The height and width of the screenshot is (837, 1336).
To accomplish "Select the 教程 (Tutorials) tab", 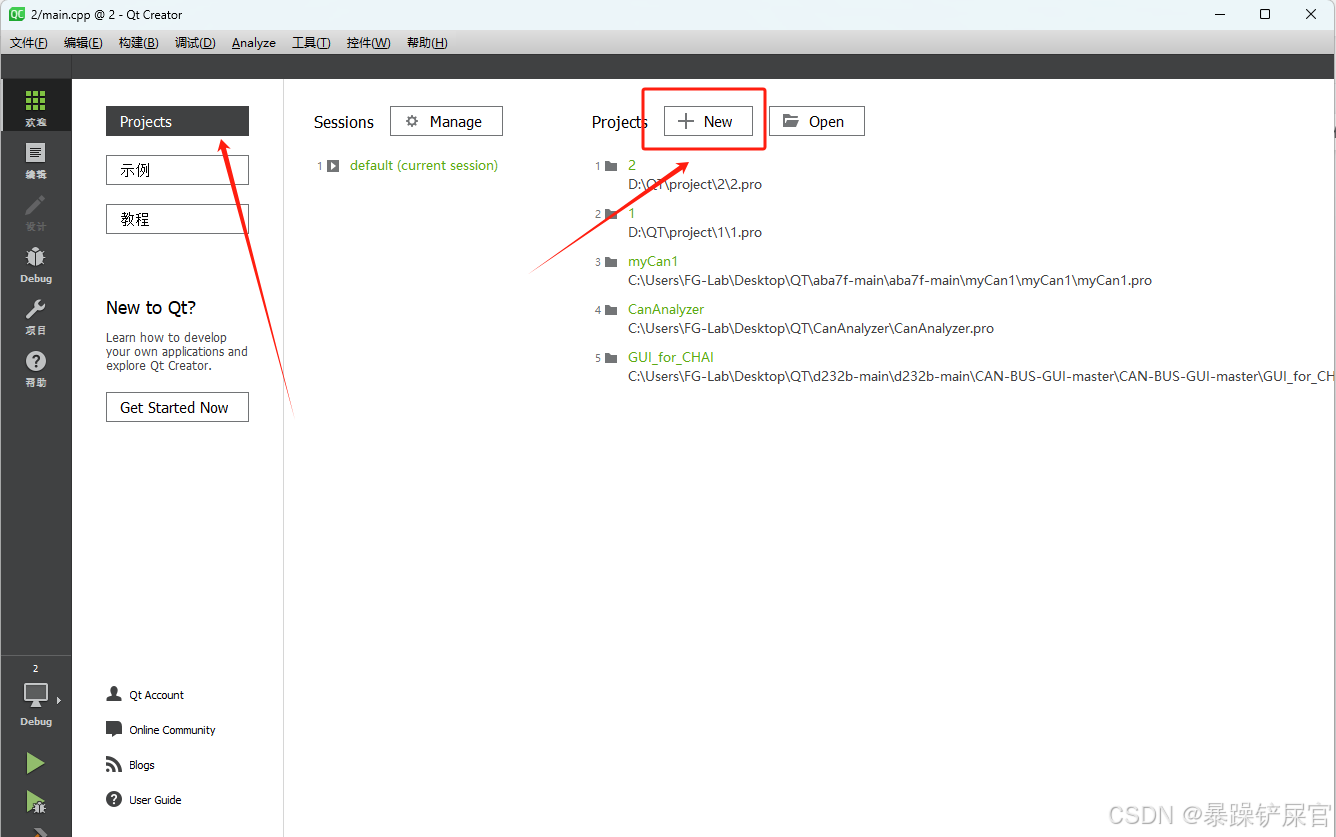I will (x=177, y=219).
